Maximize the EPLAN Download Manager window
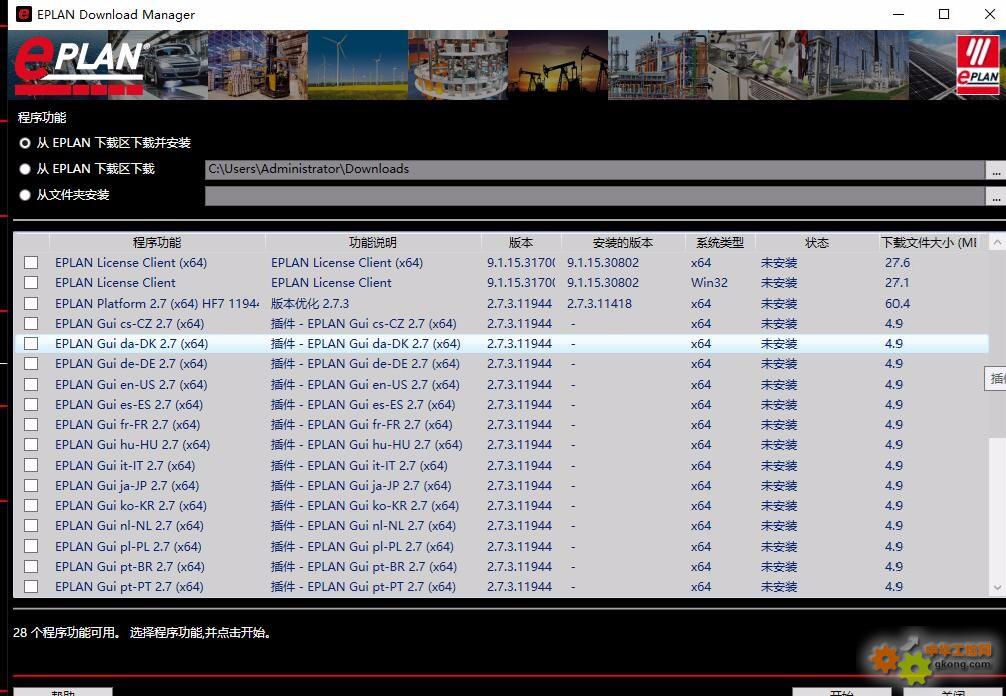1006x696 pixels. pos(944,14)
